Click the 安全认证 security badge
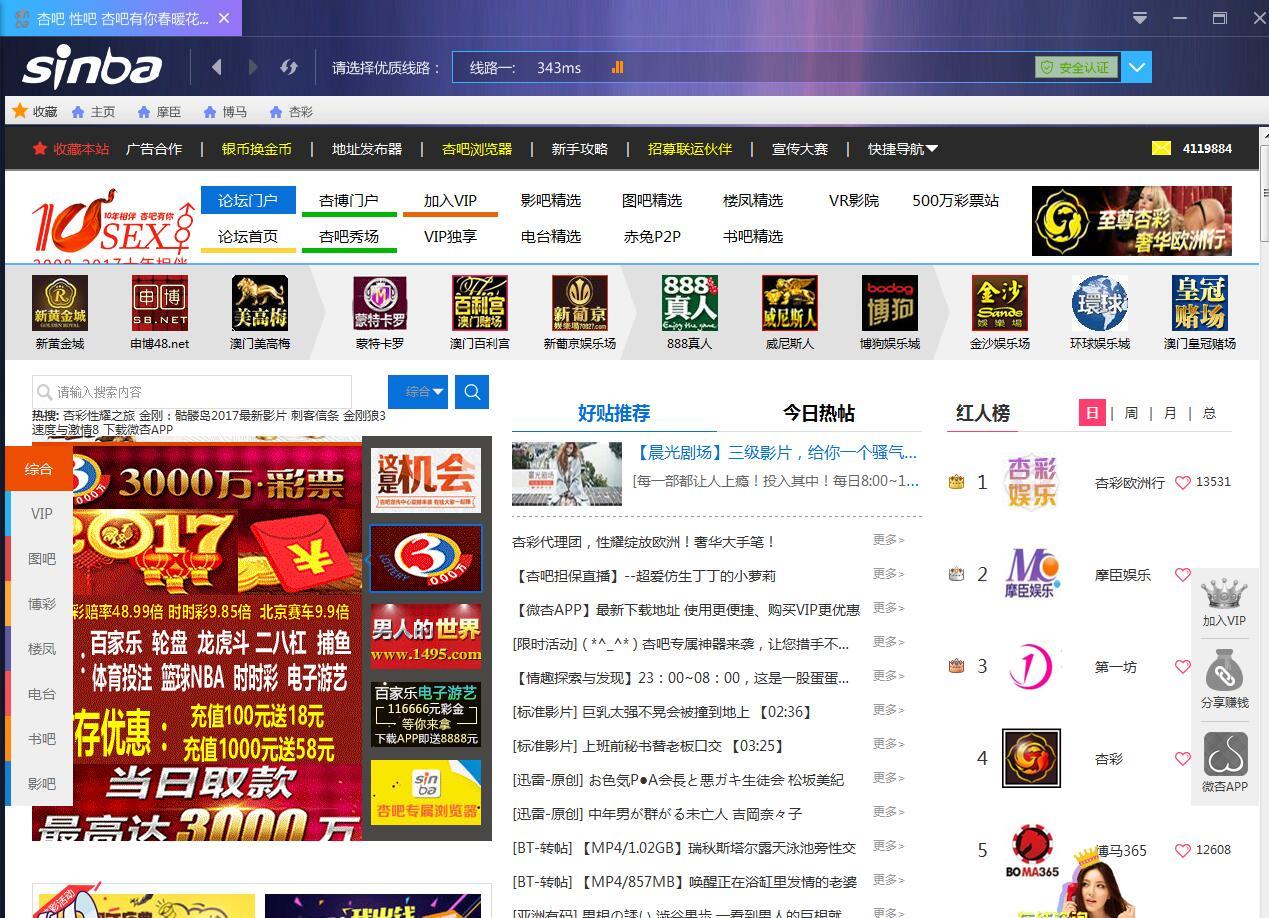 [1076, 67]
